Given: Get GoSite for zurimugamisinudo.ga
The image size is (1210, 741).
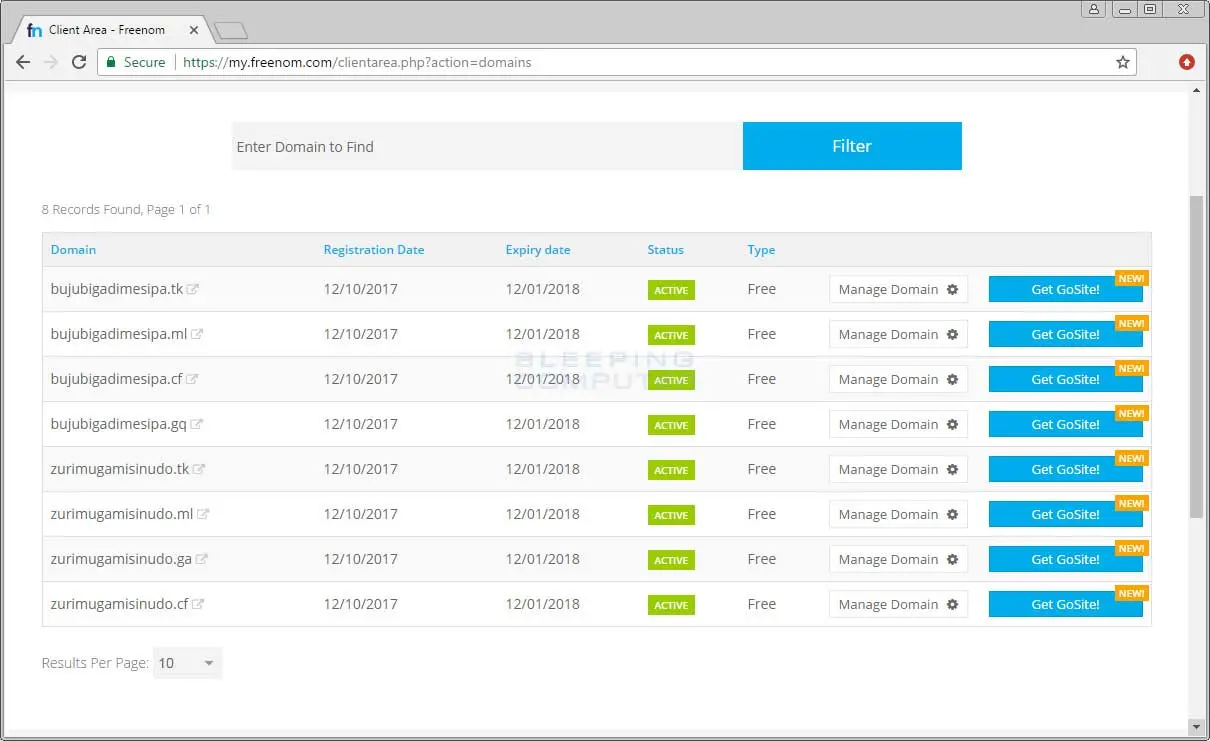Looking at the screenshot, I should (x=1065, y=560).
